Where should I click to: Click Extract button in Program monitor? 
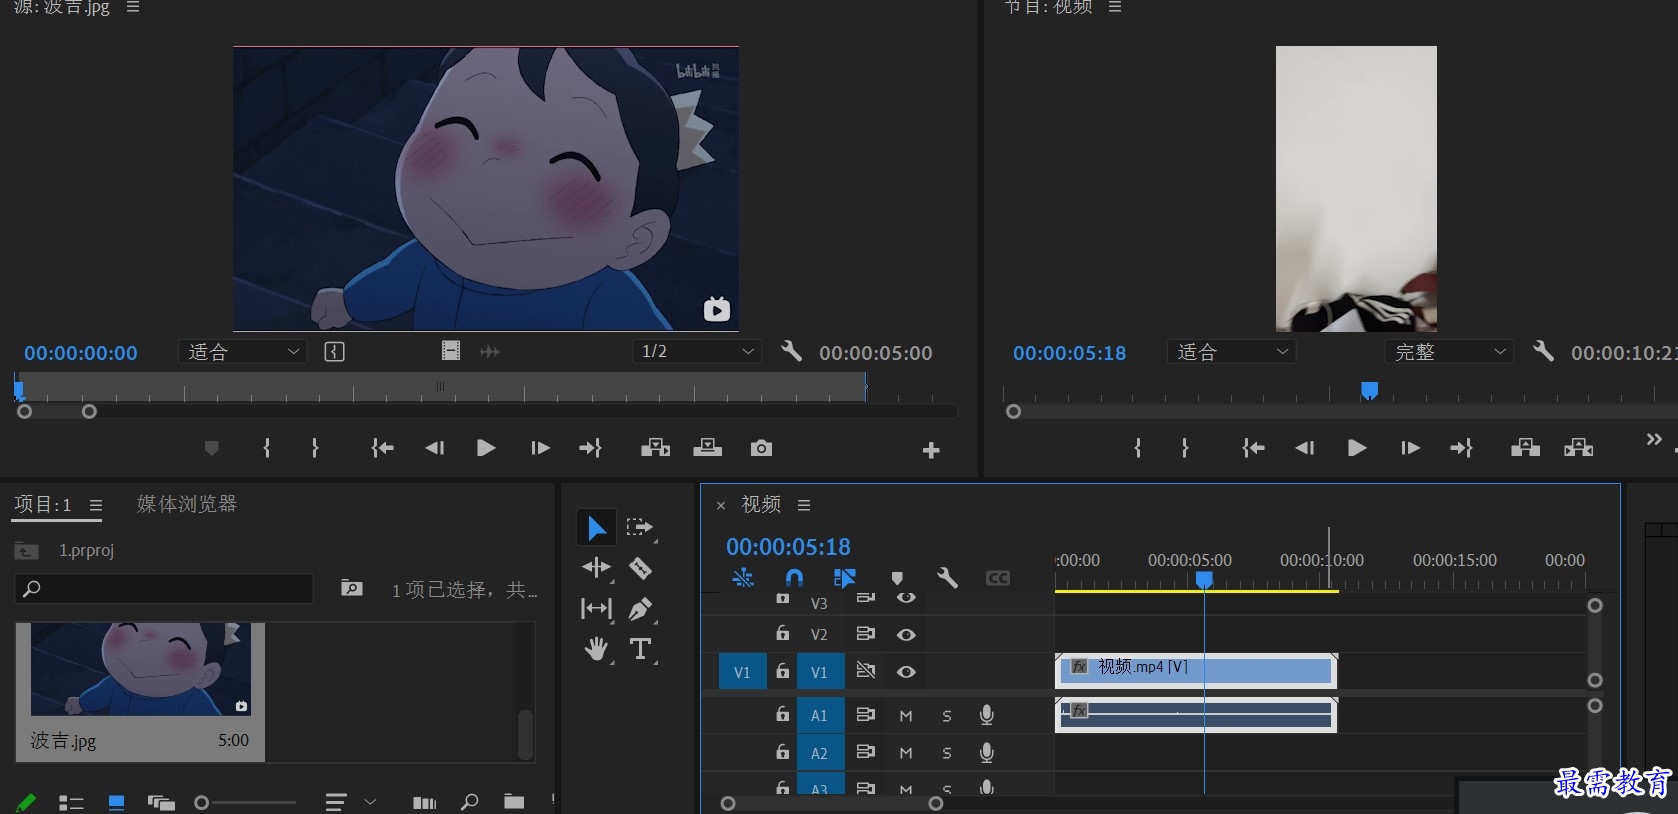[1578, 448]
